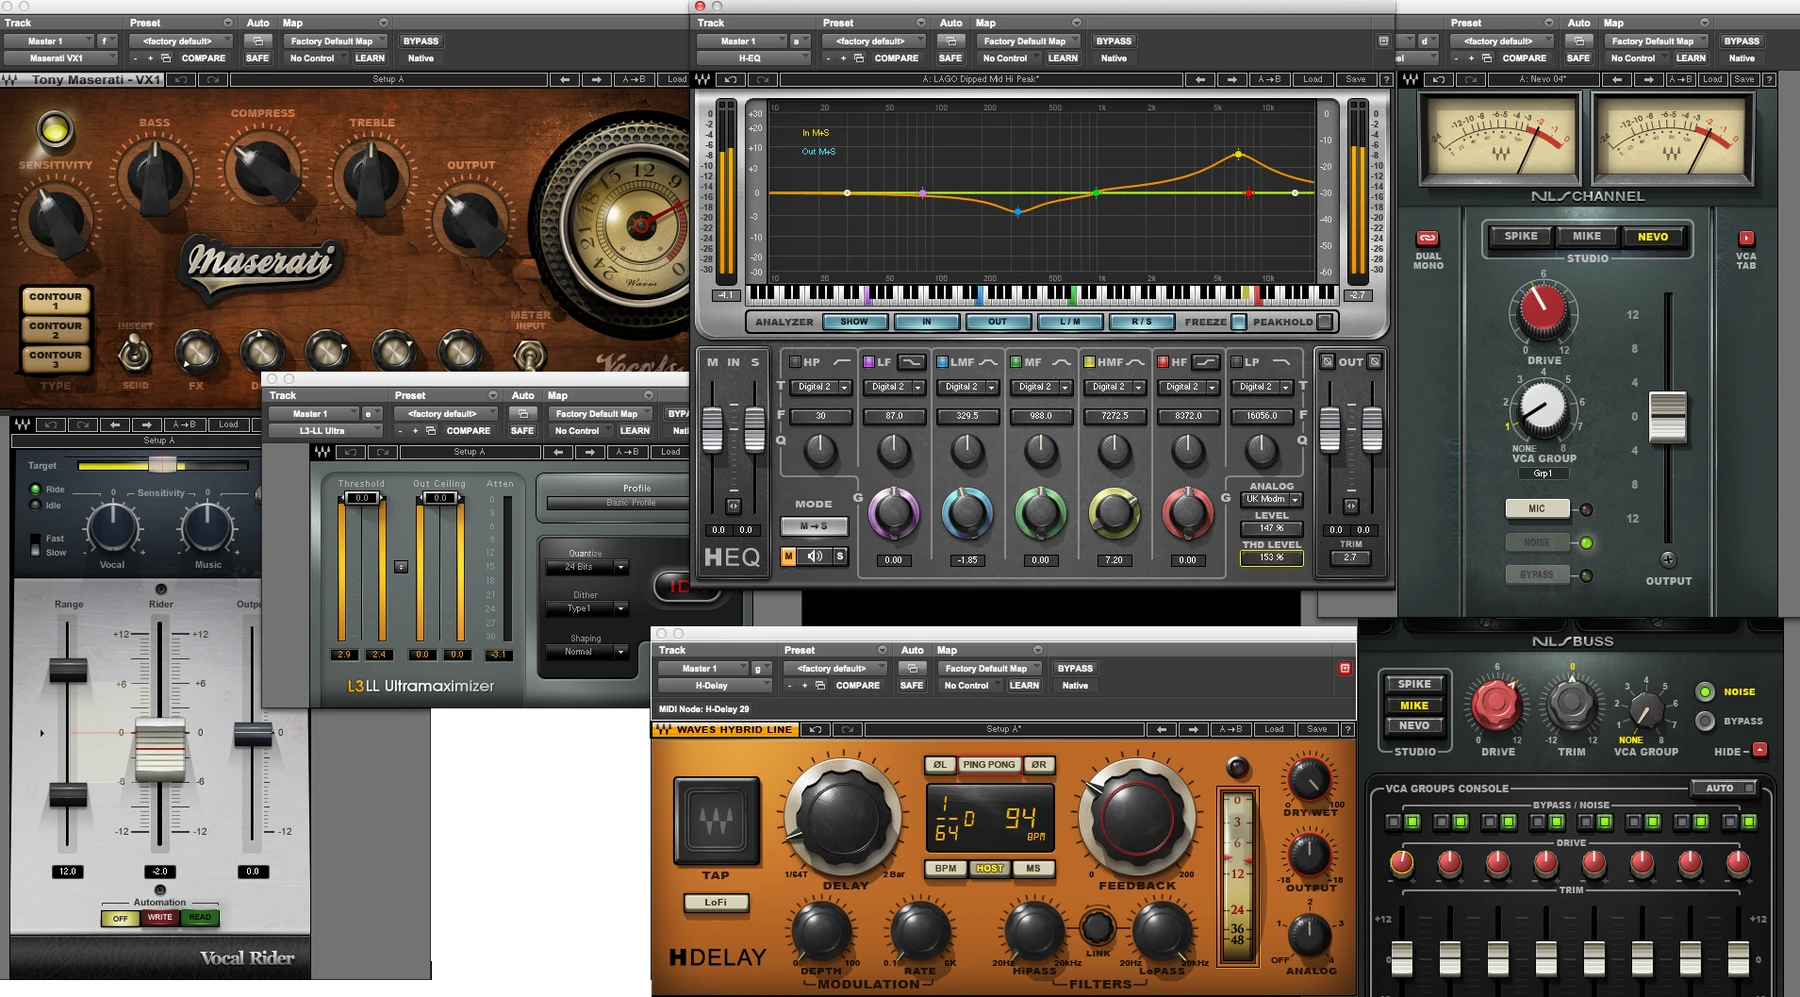Click NLS Channel output fader plus icon
The width and height of the screenshot is (1800, 997).
tap(1668, 560)
